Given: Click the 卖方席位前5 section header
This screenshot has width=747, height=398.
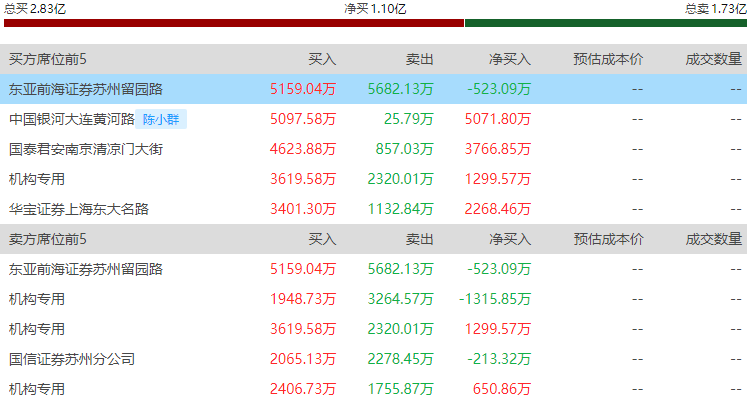Looking at the screenshot, I should click(x=48, y=239).
